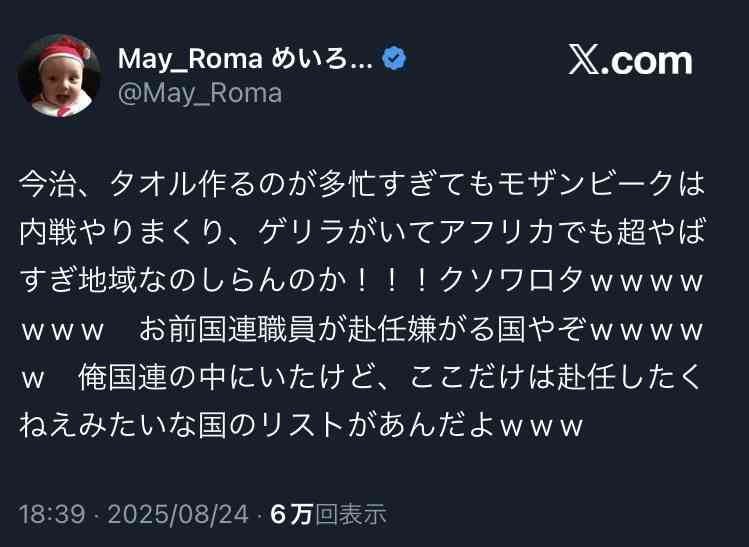Open May_Roma's baby profile avatar

(59, 76)
